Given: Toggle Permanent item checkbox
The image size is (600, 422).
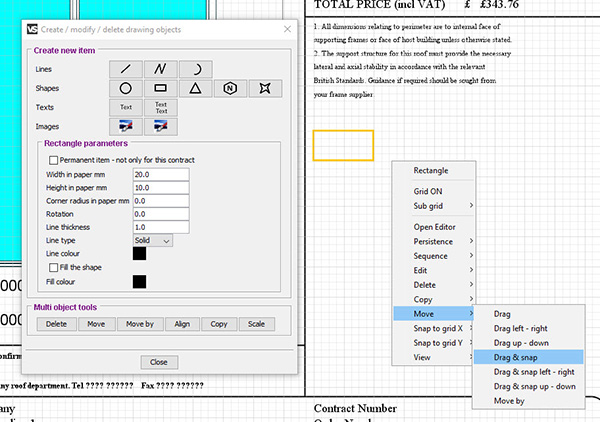Looking at the screenshot, I should (x=54, y=160).
